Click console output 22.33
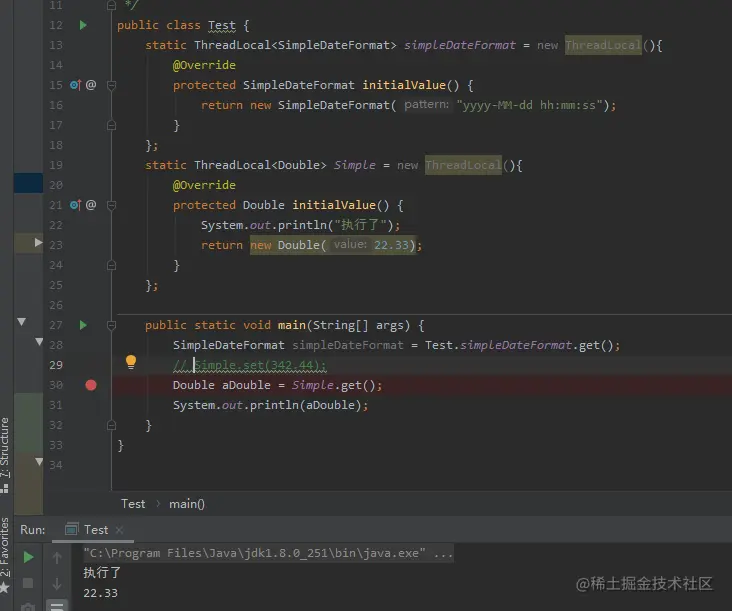This screenshot has width=732, height=611. tap(100, 593)
